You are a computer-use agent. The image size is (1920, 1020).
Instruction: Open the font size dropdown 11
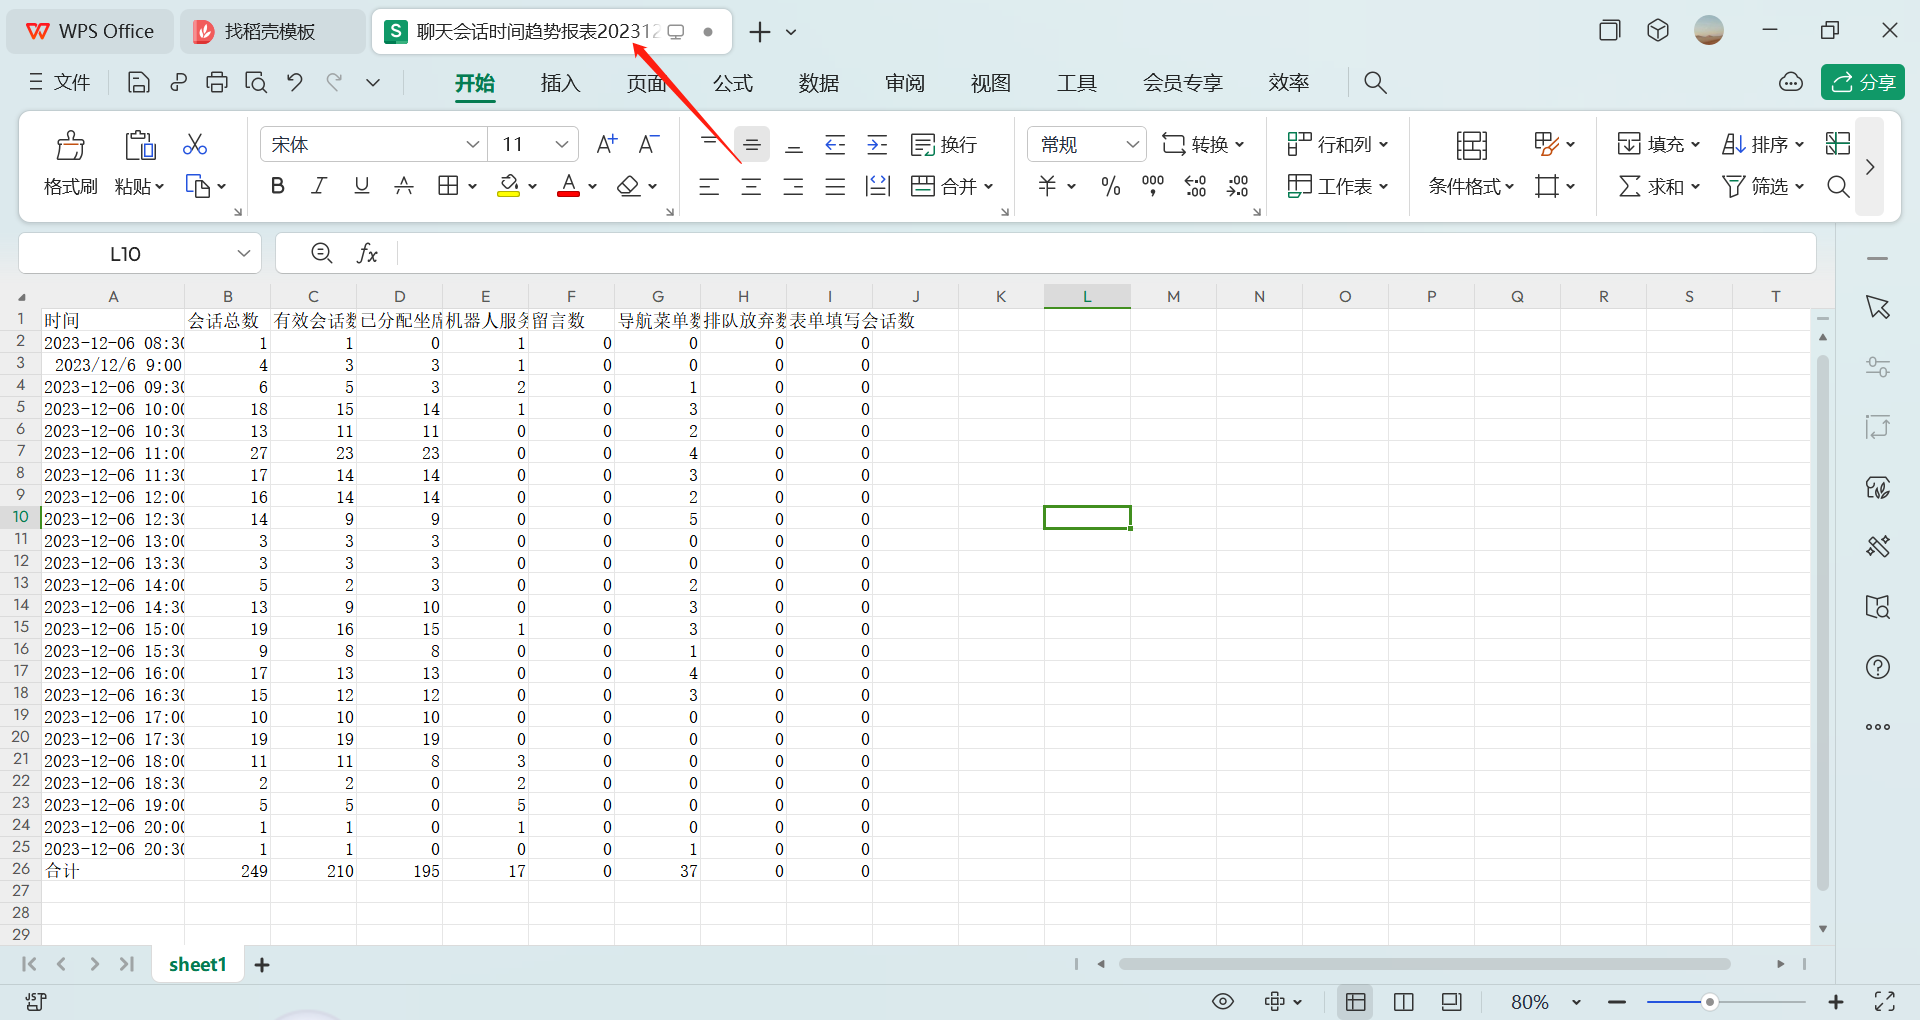click(x=562, y=145)
